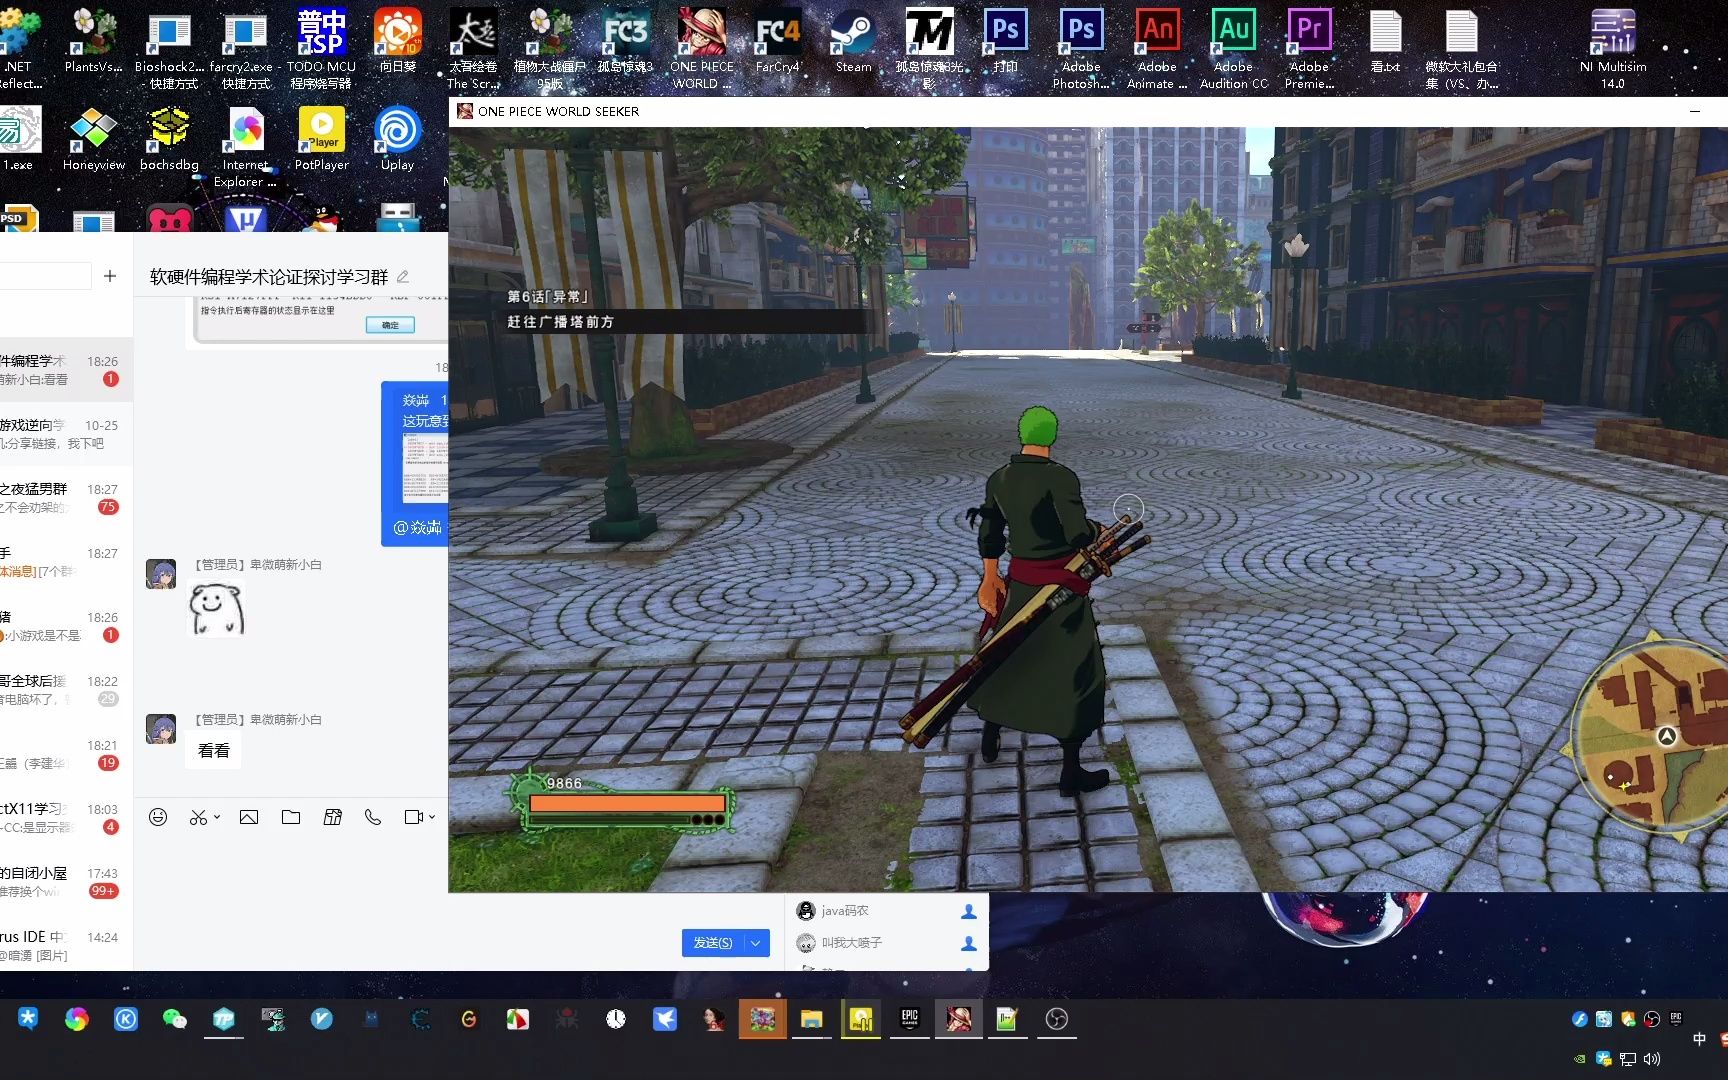1728x1080 pixels.
Task: Click the send image icon in chat toolbar
Action: click(249, 817)
